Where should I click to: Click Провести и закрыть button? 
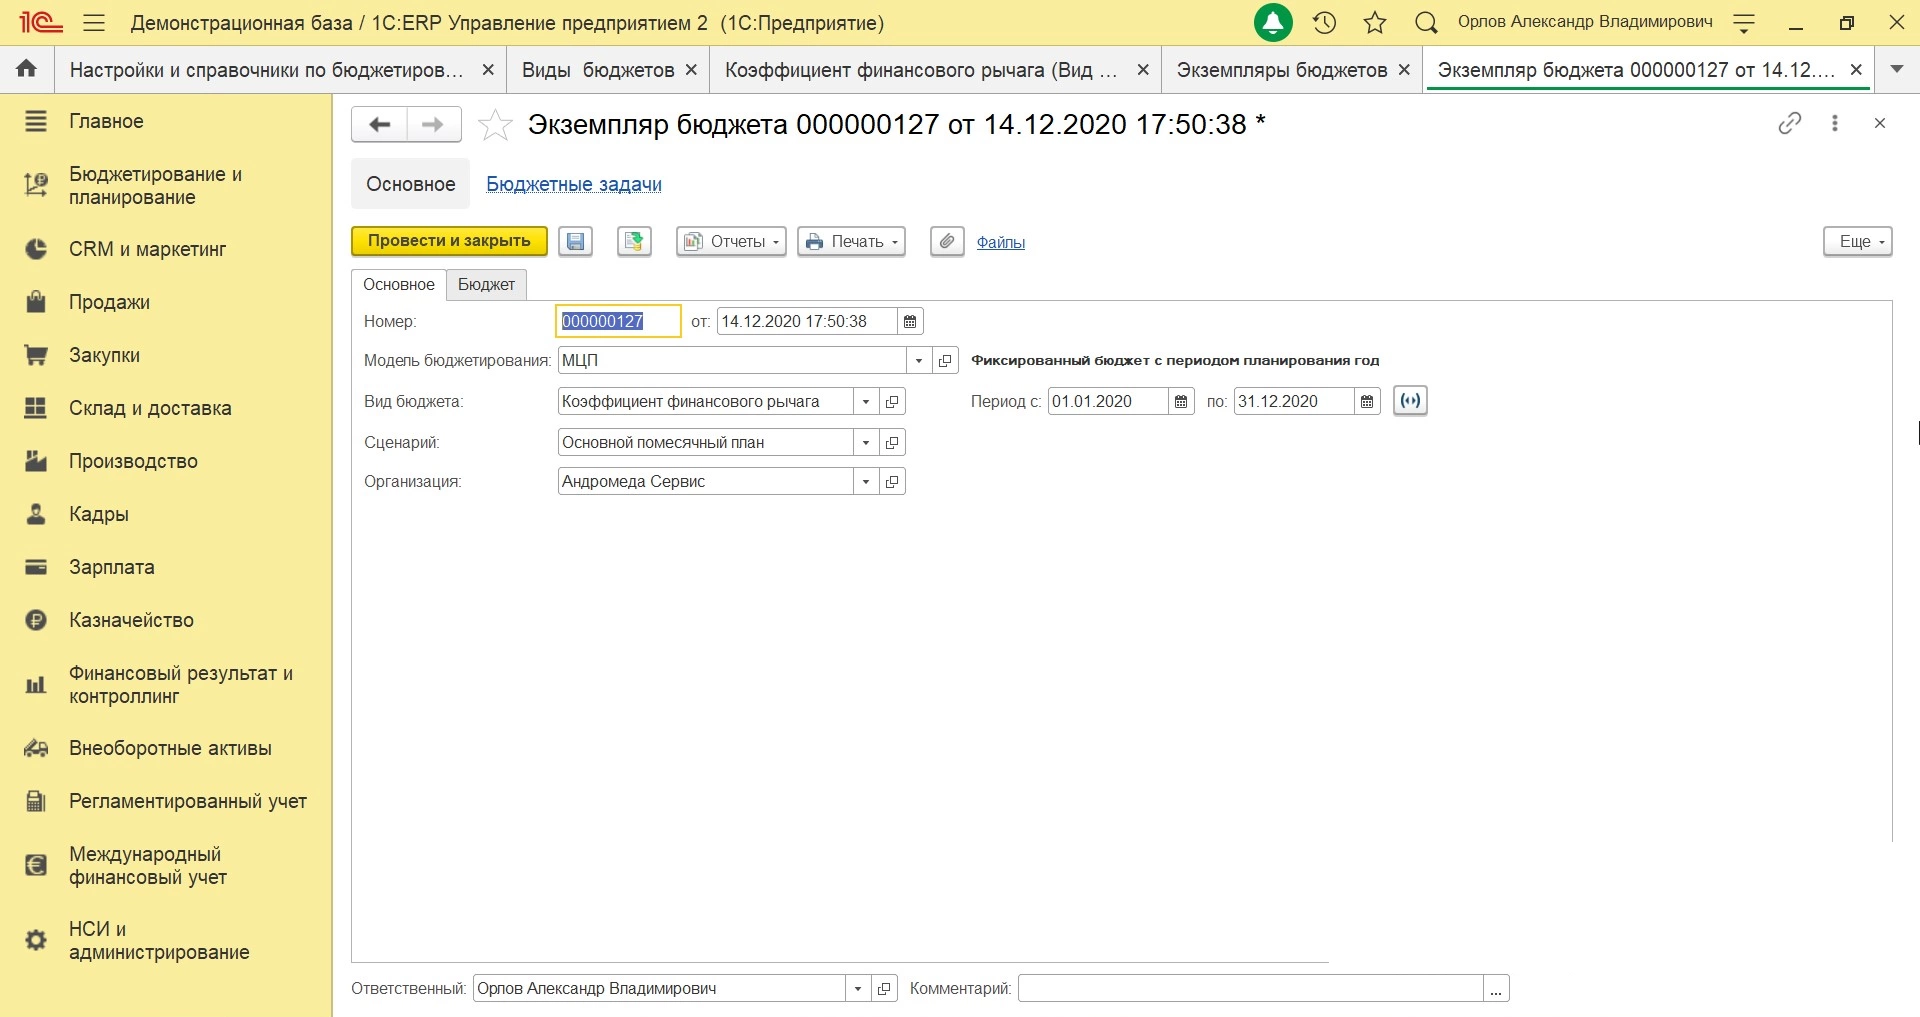pyautogui.click(x=449, y=241)
